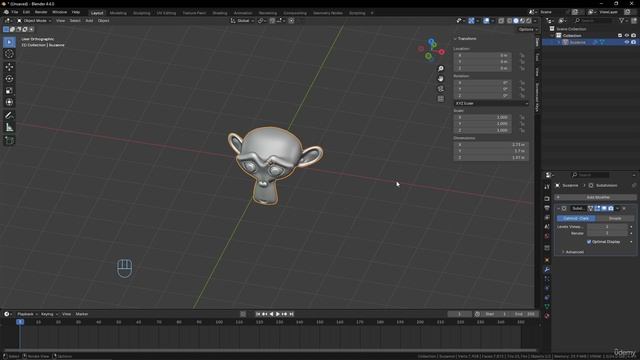The height and width of the screenshot is (360, 640).
Task: Enable solid viewport shading mode
Action: [516, 20]
